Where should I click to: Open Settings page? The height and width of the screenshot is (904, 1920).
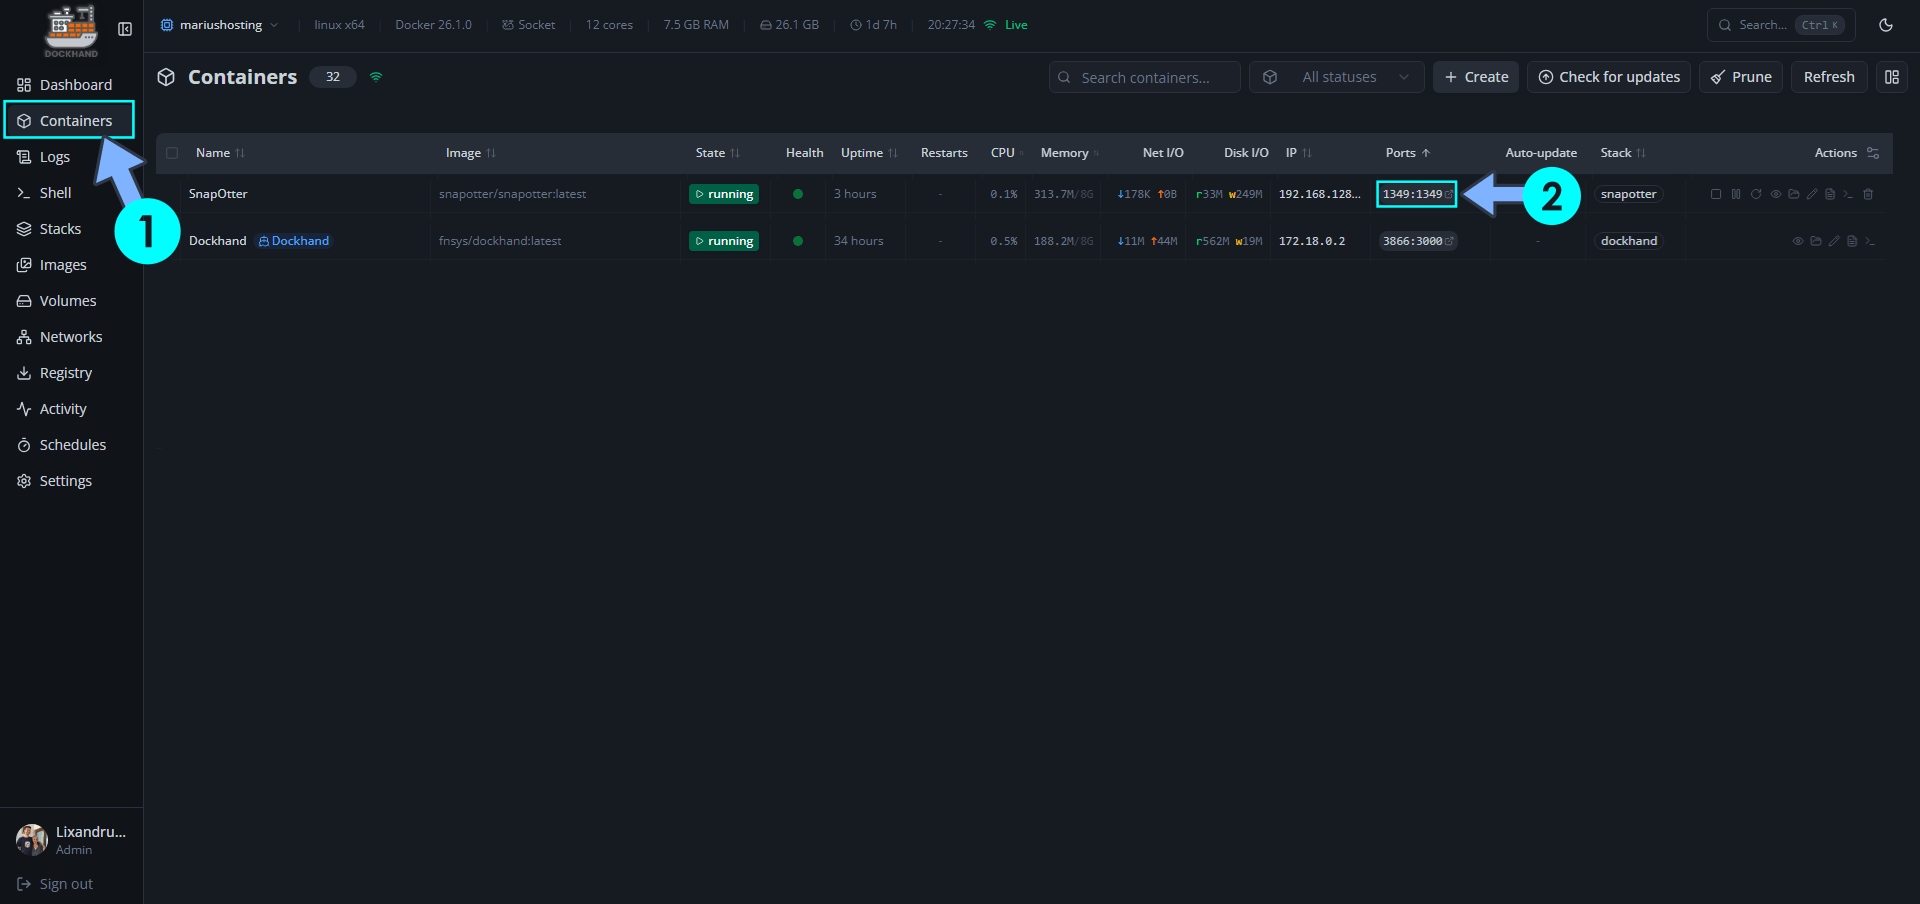point(71,481)
